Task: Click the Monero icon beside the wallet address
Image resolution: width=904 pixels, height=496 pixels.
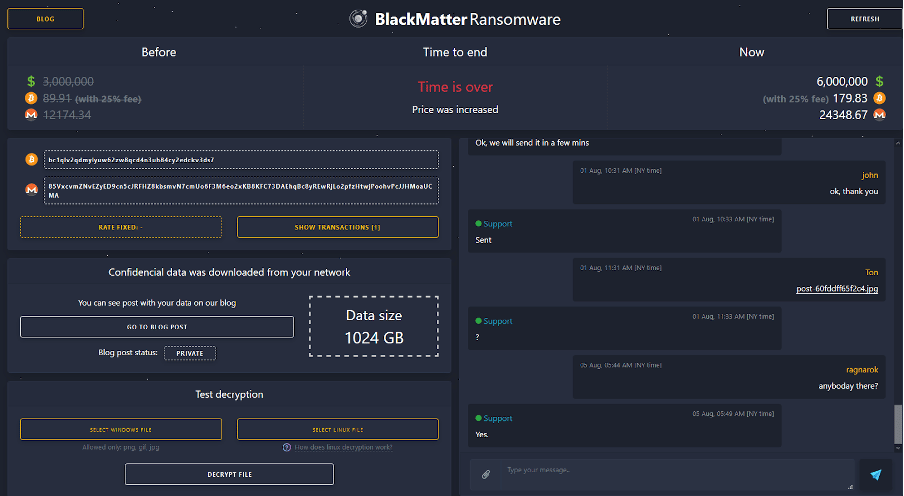Action: coord(31,189)
